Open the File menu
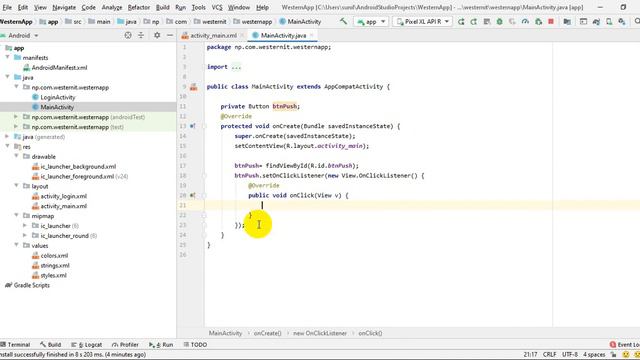 tap(7, 7)
